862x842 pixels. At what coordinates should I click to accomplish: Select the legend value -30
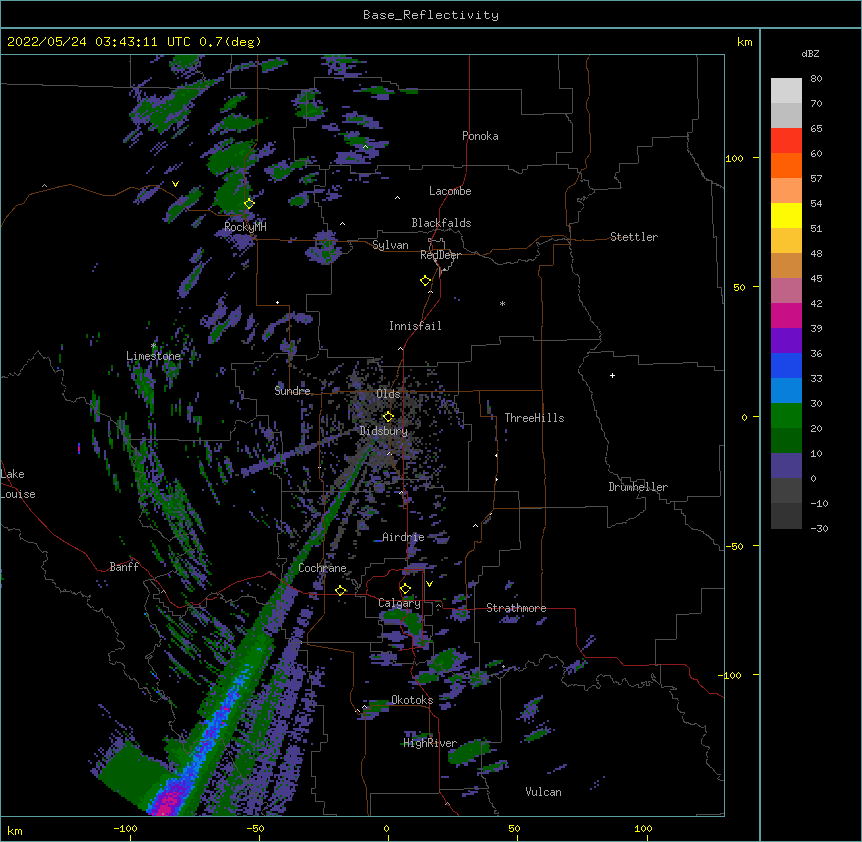pos(819,528)
